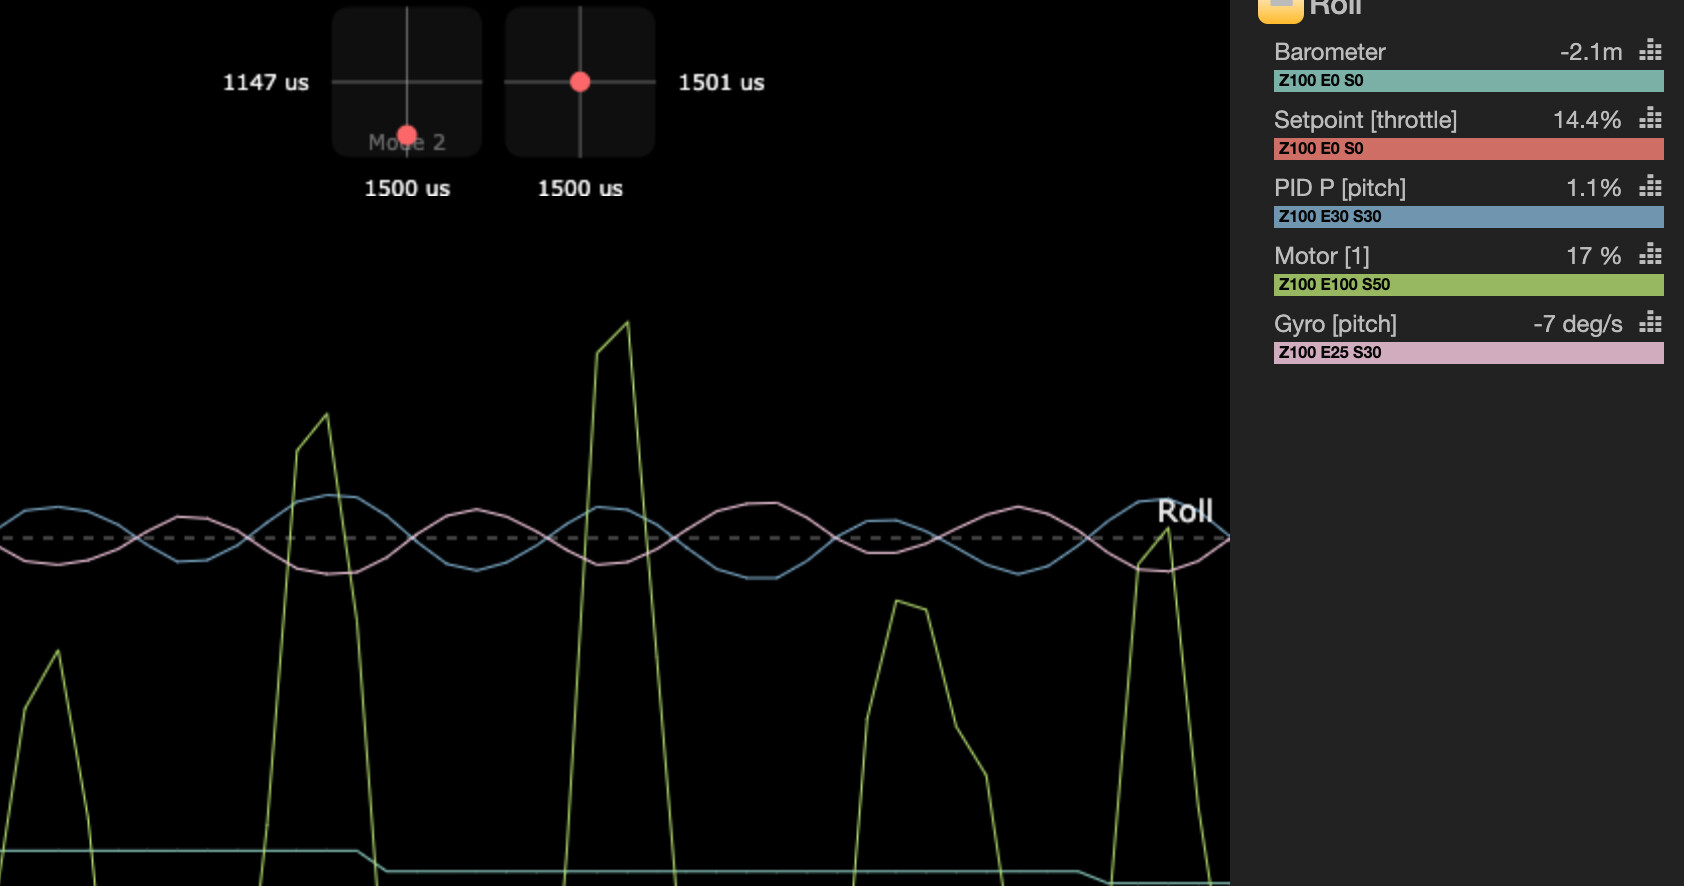Select the Motor [1] legend label
Image resolution: width=1684 pixels, height=886 pixels.
[1321, 256]
